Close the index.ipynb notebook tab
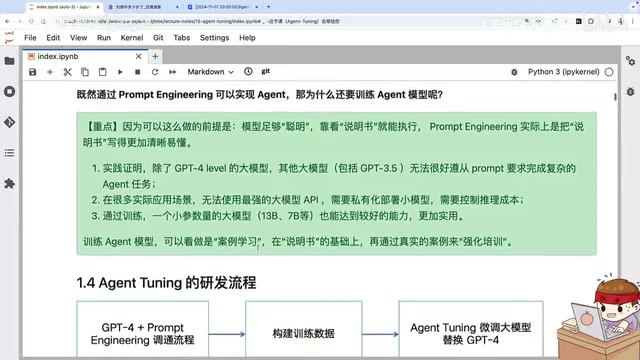 coord(139,56)
